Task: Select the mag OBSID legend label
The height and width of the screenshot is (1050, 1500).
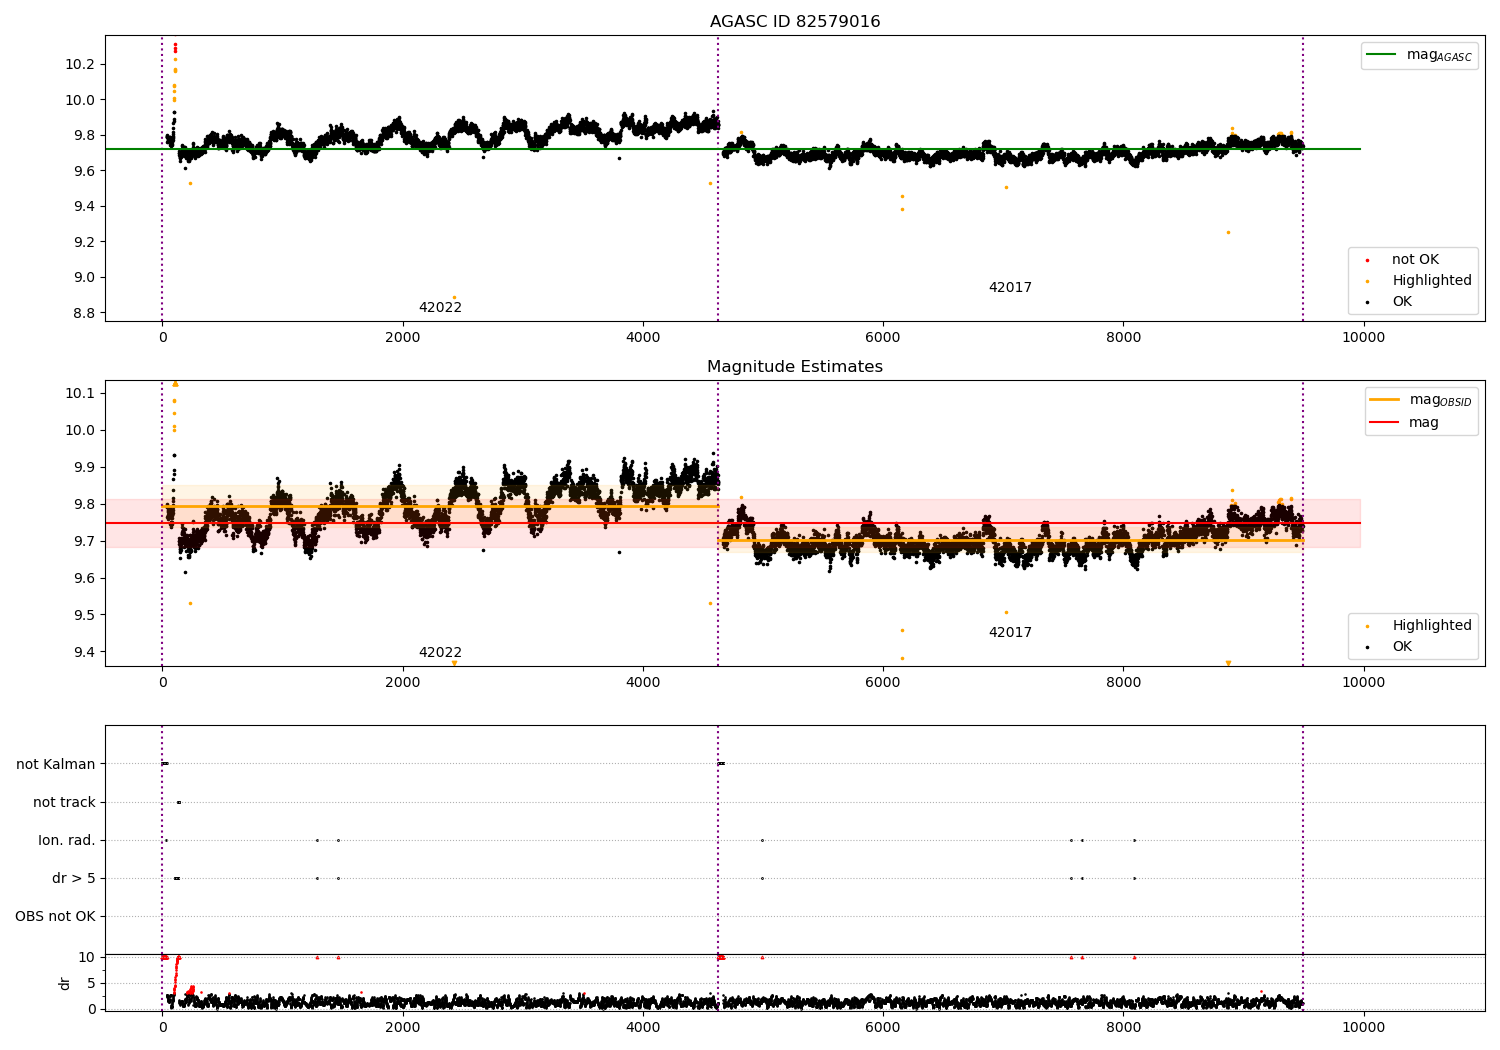Action: (1440, 400)
